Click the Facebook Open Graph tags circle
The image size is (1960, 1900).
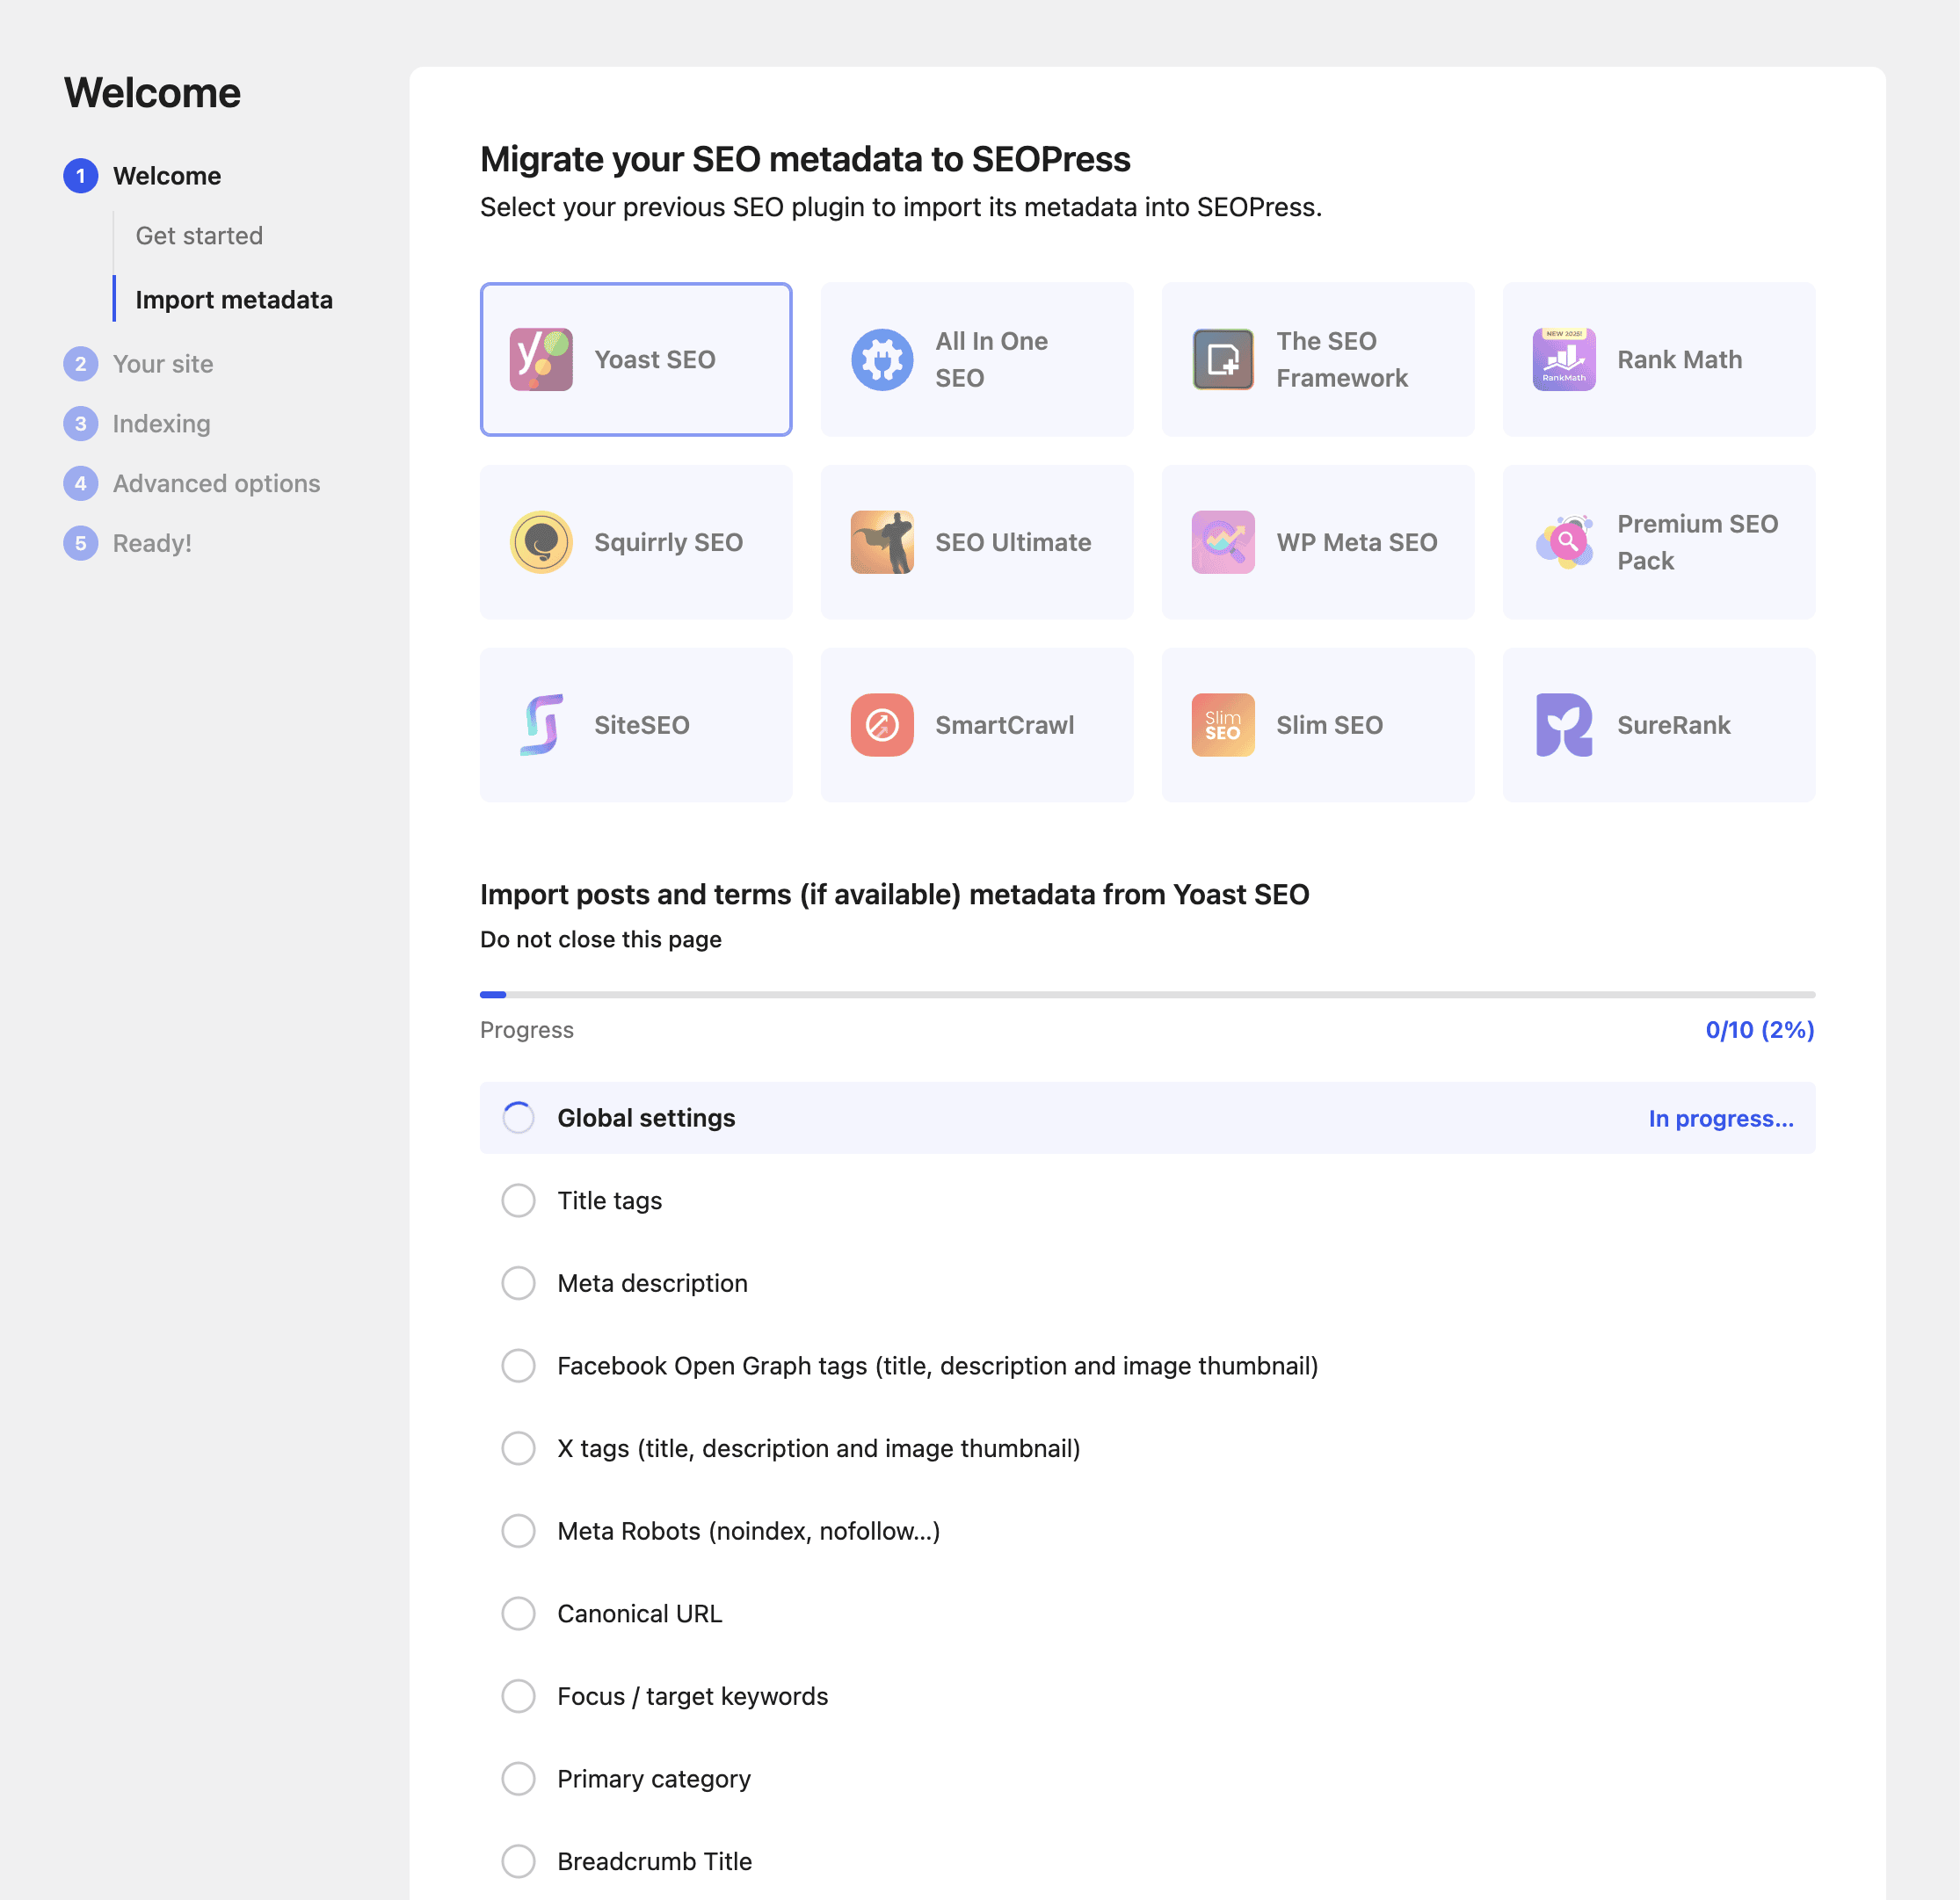pyautogui.click(x=518, y=1366)
